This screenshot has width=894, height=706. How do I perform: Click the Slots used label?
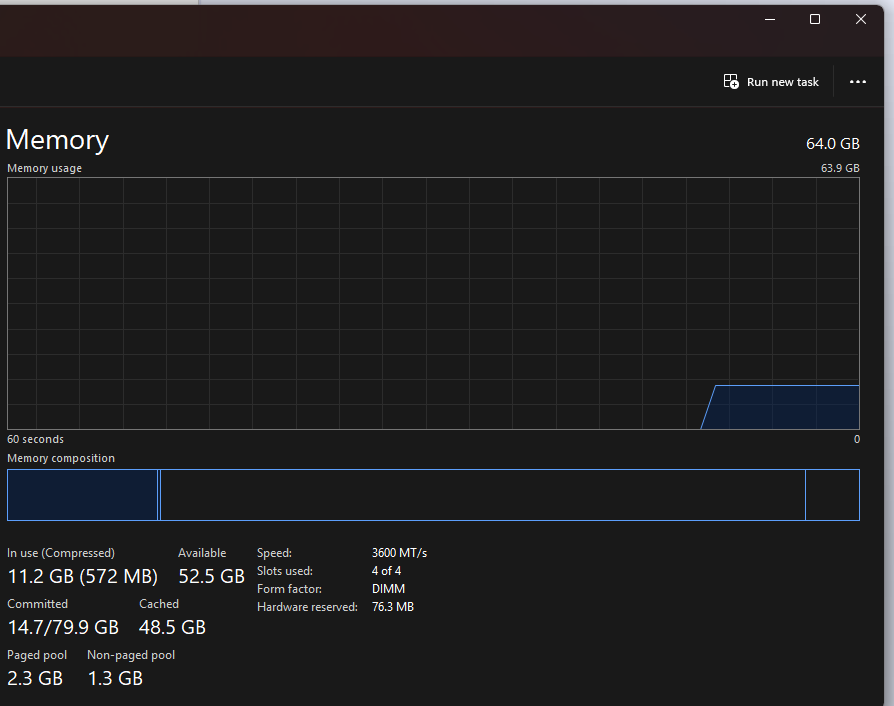285,571
